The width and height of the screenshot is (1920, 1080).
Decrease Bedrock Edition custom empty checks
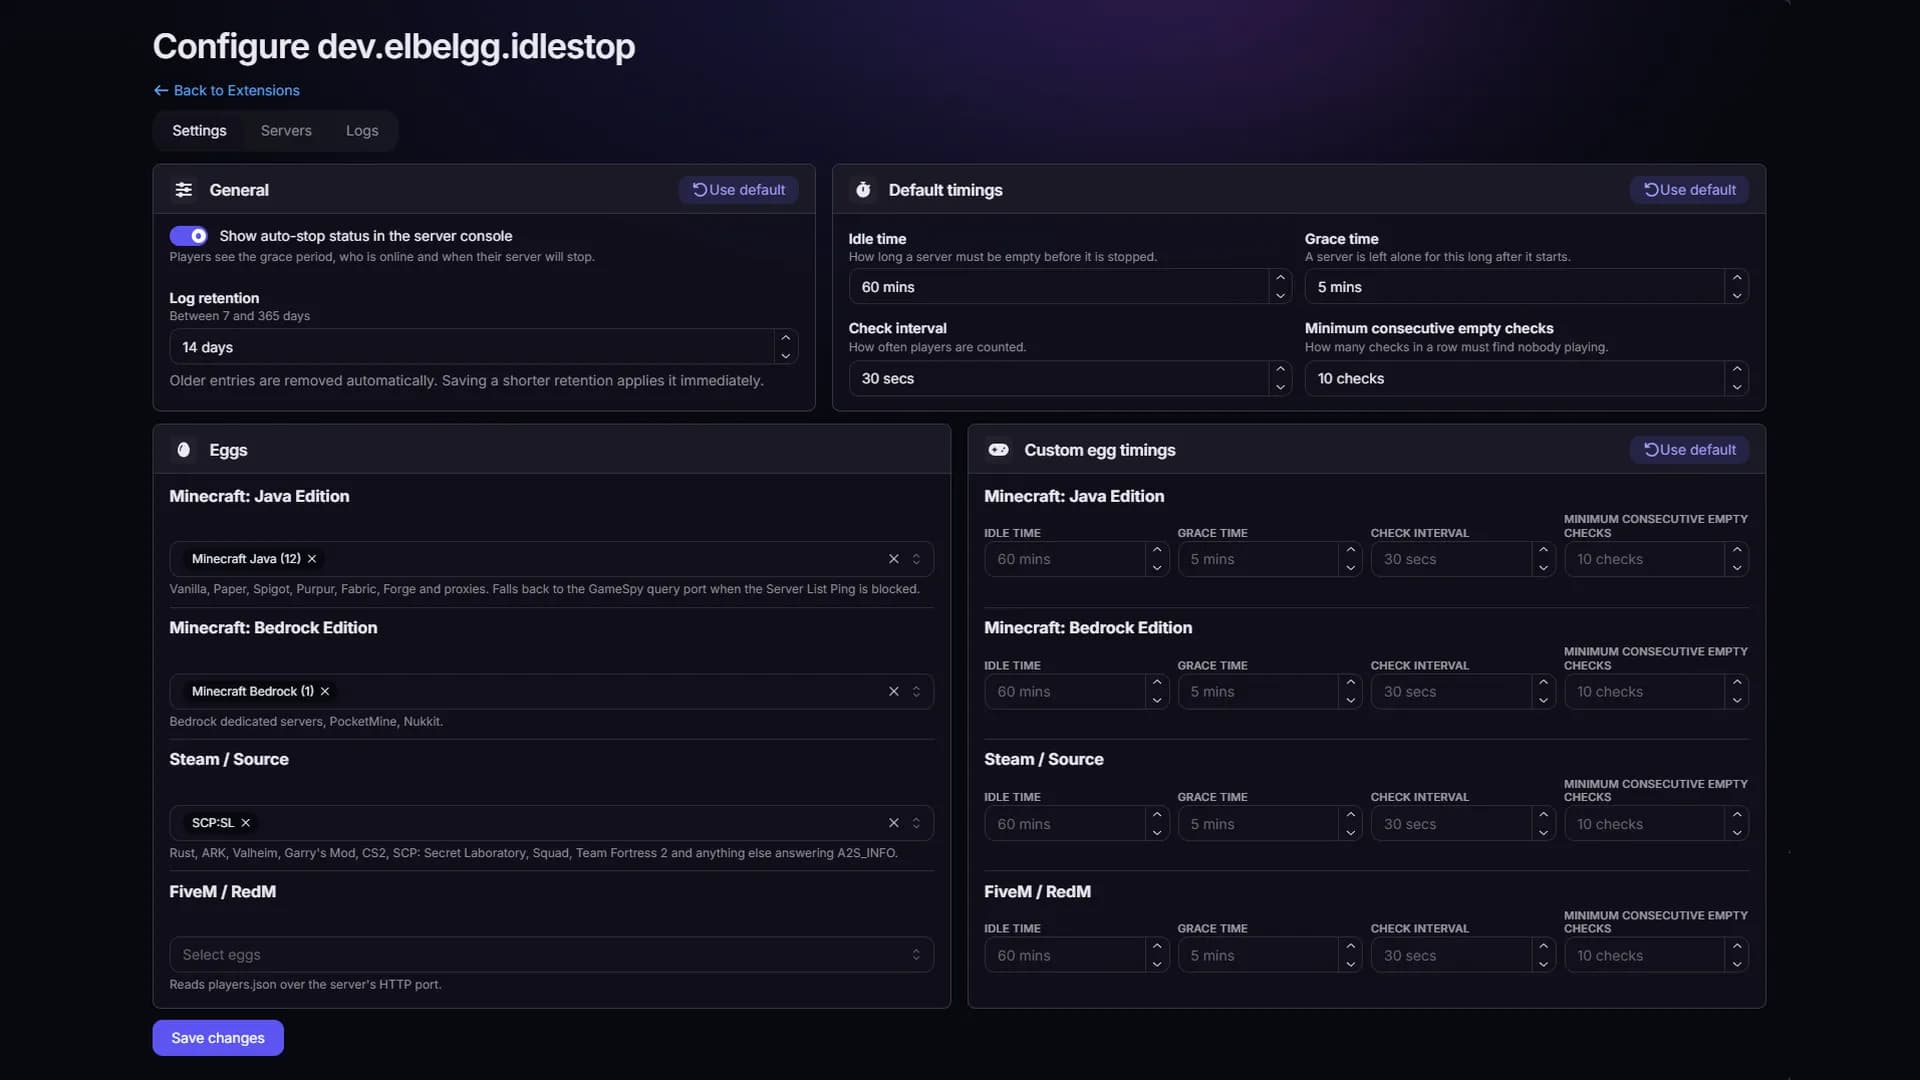1737,701
